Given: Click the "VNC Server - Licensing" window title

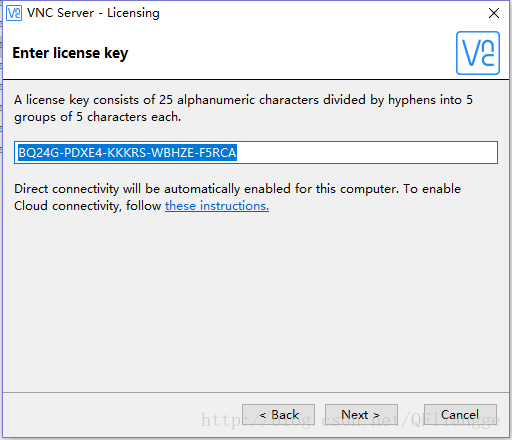Looking at the screenshot, I should (x=93, y=13).
